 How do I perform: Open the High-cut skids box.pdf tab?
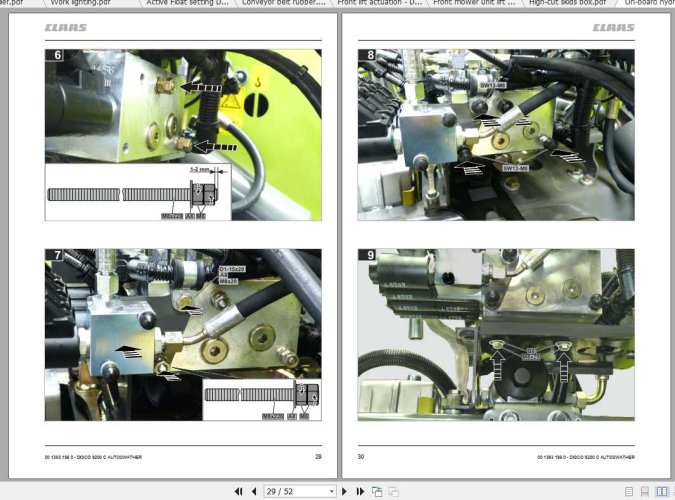coord(567,3)
